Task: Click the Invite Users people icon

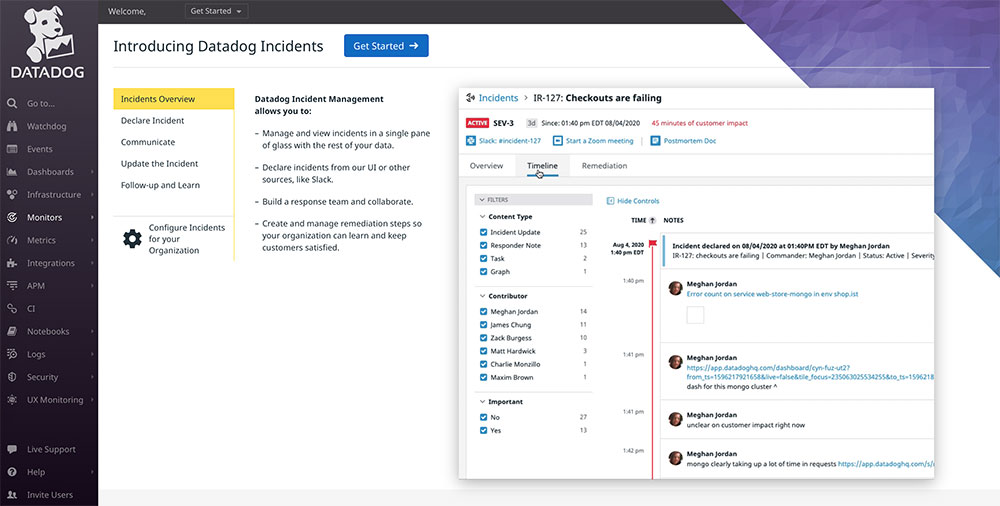Action: [x=11, y=495]
